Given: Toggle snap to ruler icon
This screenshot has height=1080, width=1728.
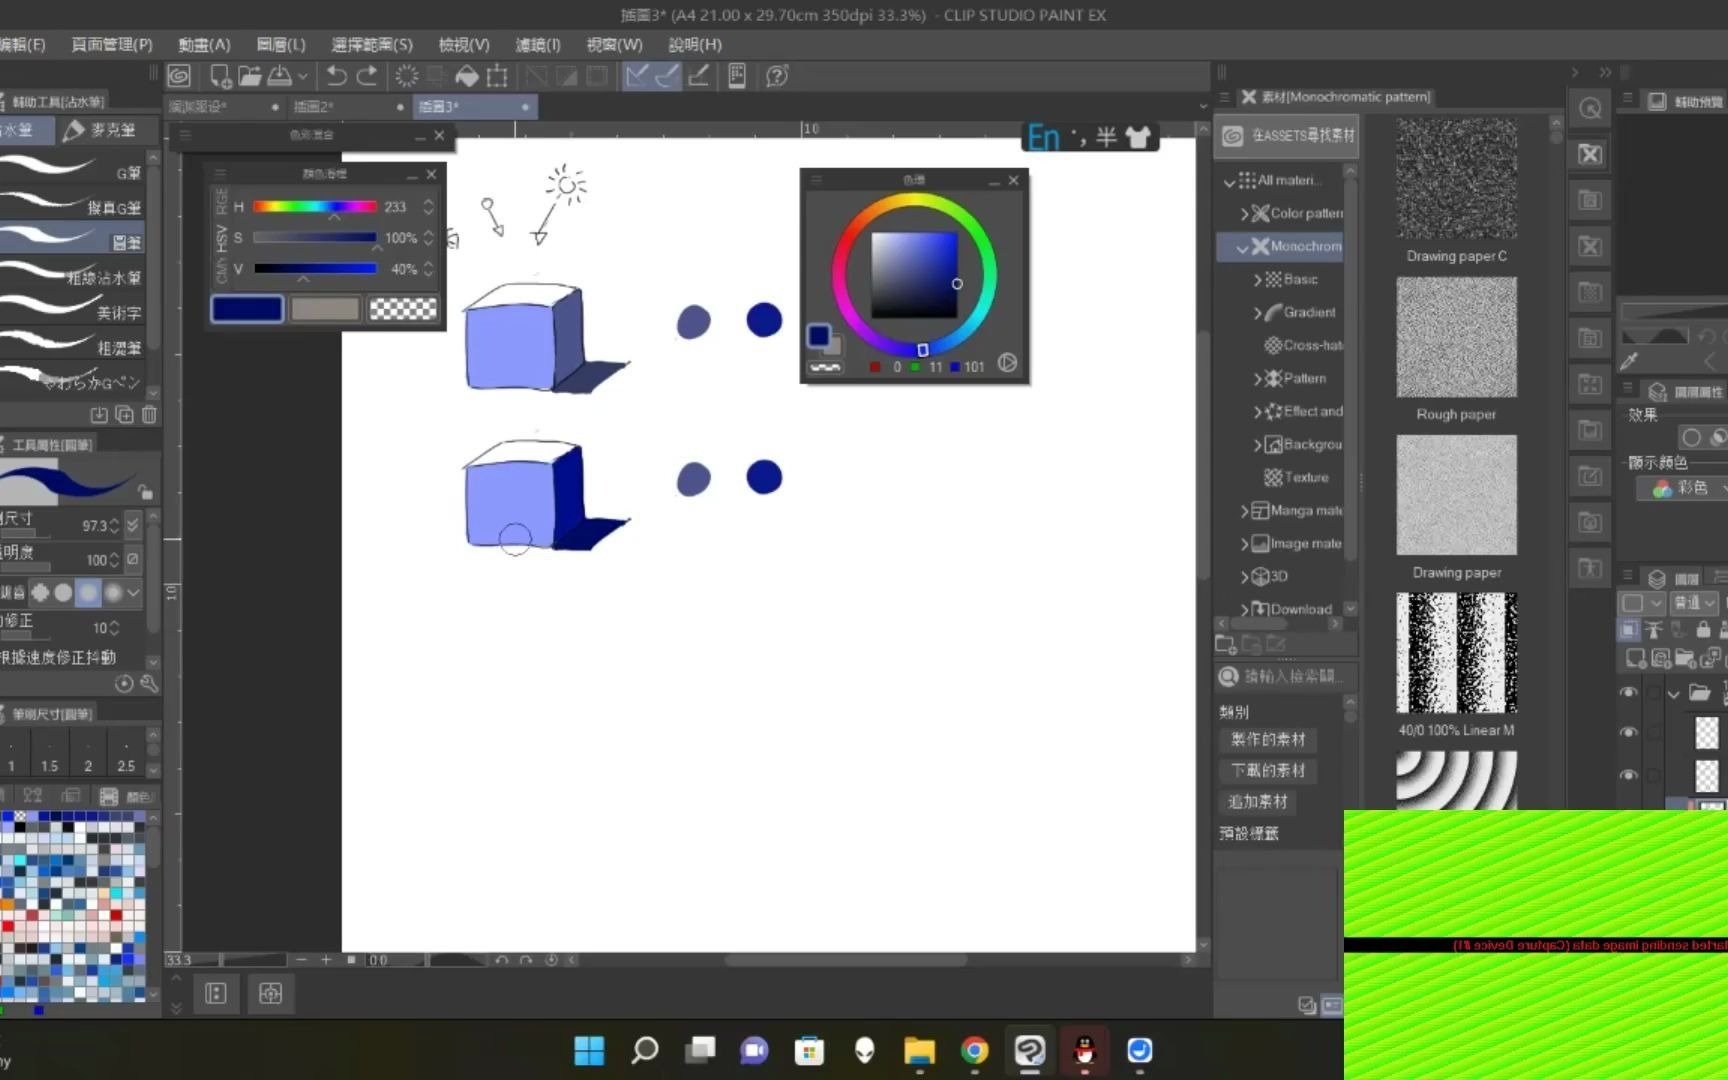Looking at the screenshot, I should [x=636, y=76].
